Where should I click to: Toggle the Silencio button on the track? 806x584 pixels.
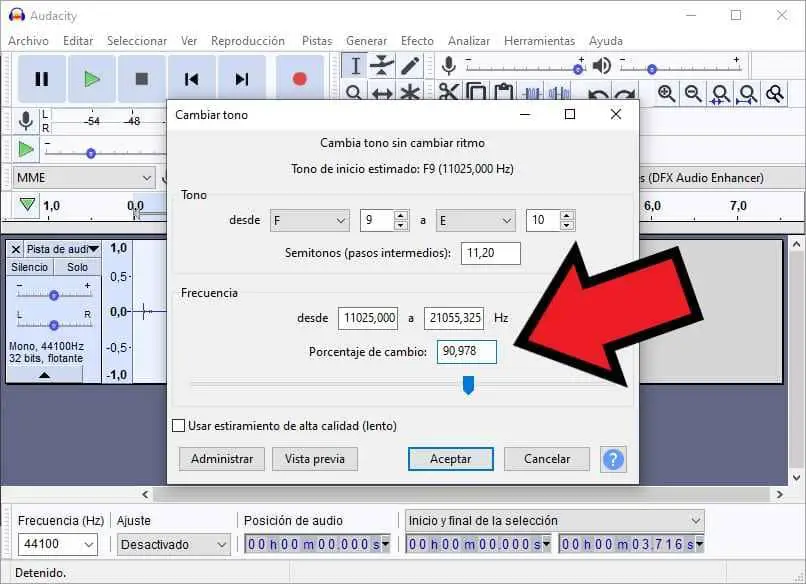29,267
